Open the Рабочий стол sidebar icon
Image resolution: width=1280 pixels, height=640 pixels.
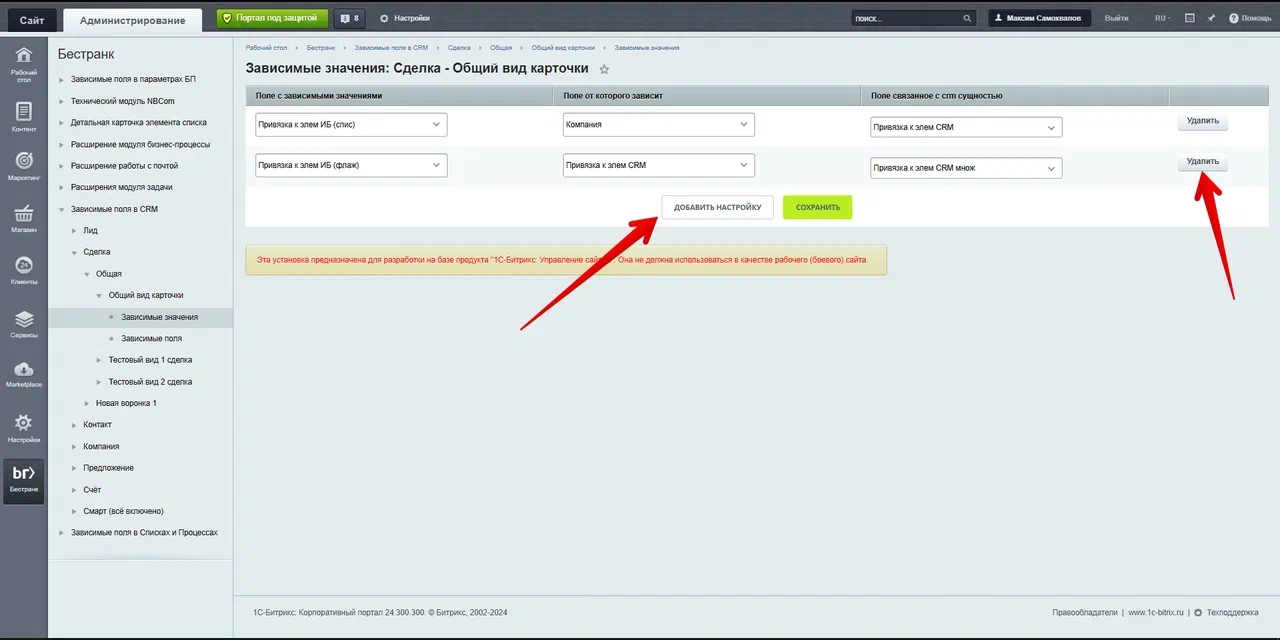(x=24, y=61)
